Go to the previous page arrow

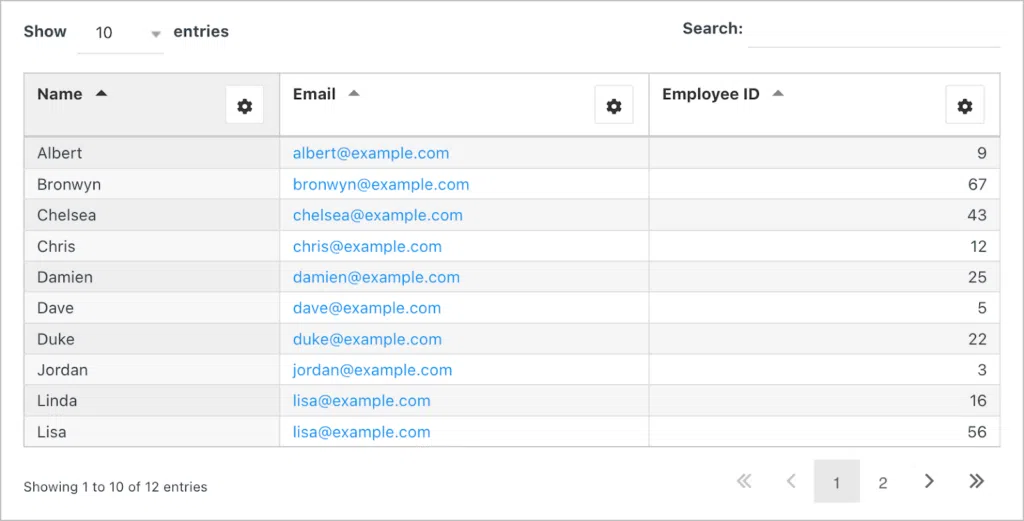coord(791,482)
